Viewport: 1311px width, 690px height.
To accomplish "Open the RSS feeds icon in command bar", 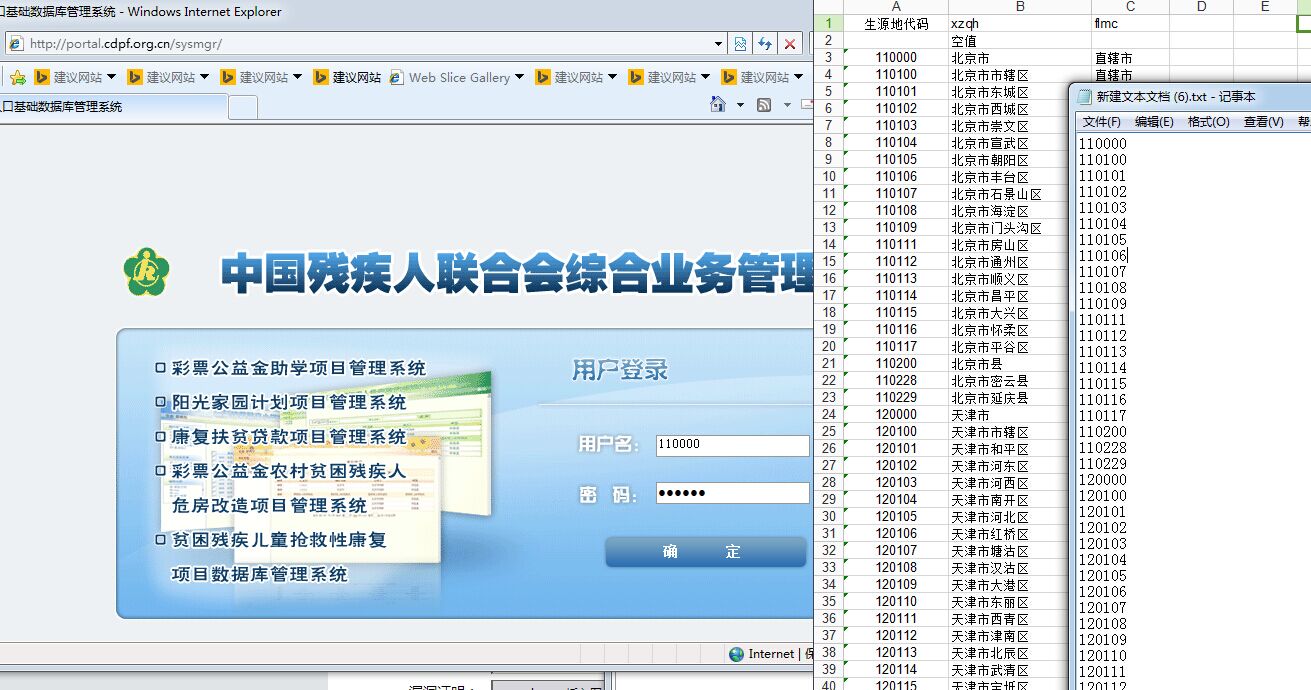I will pos(764,105).
